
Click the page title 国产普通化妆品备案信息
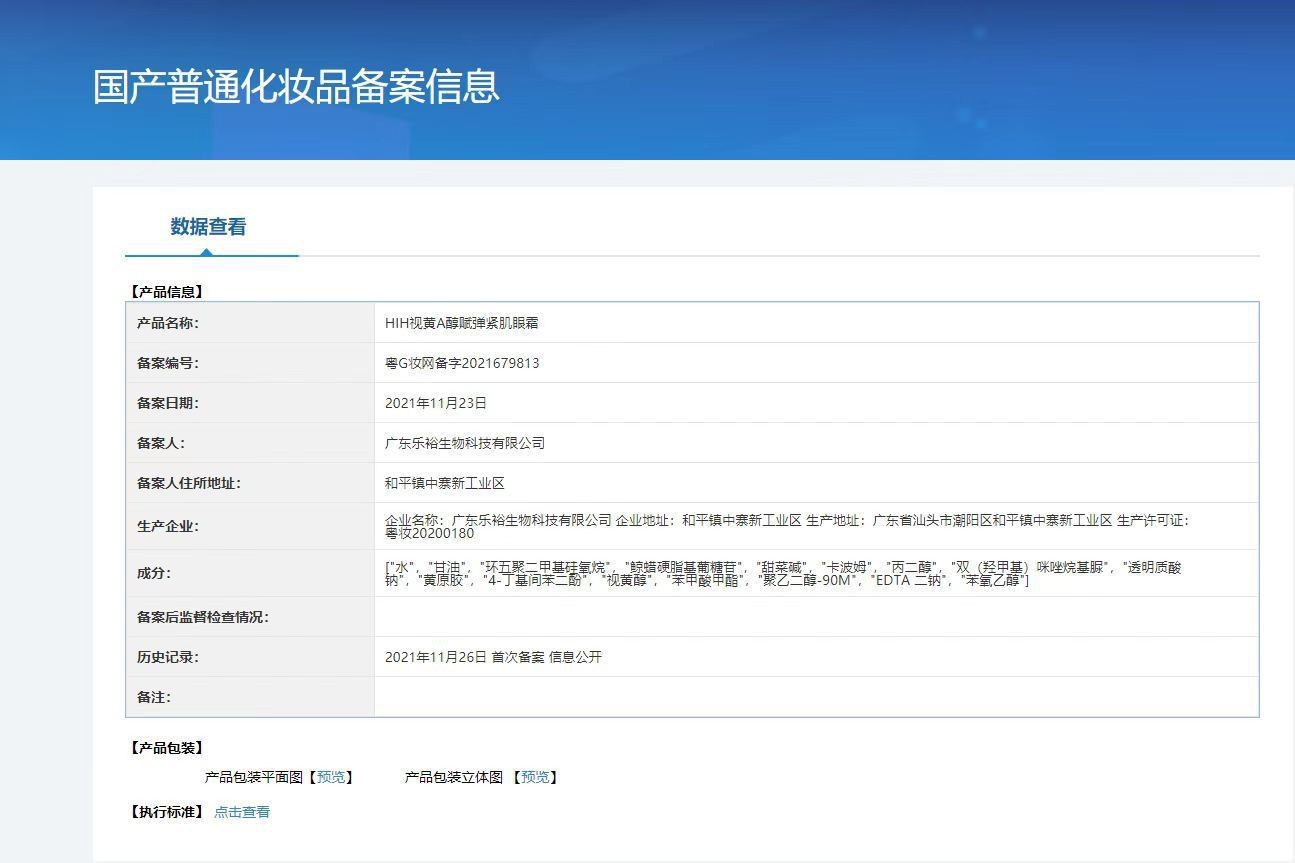296,87
